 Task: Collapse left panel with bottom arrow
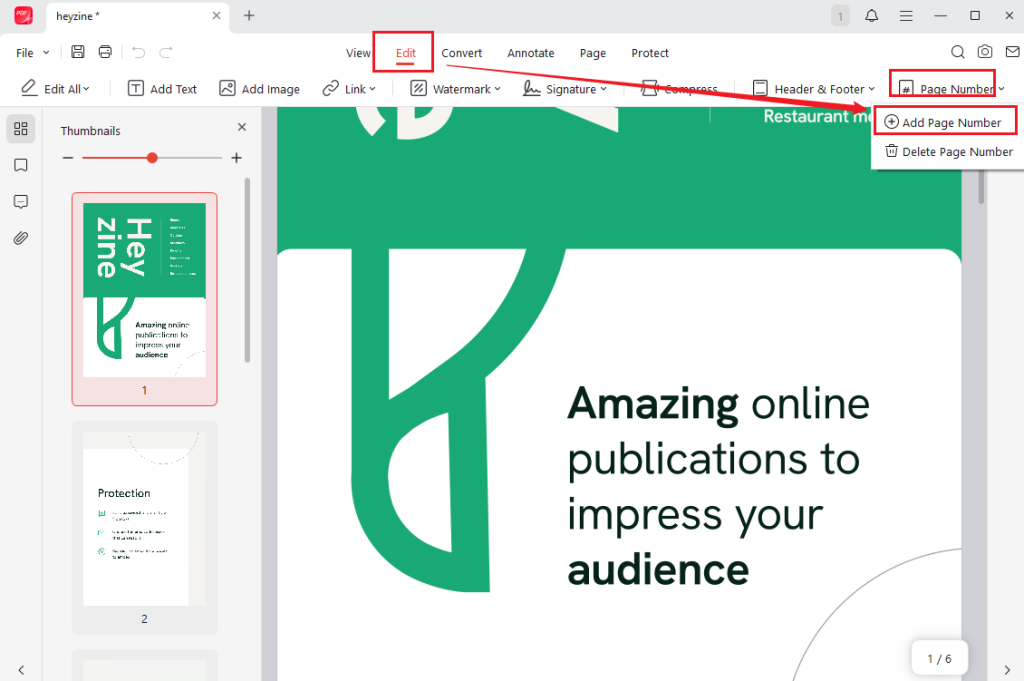[21, 670]
